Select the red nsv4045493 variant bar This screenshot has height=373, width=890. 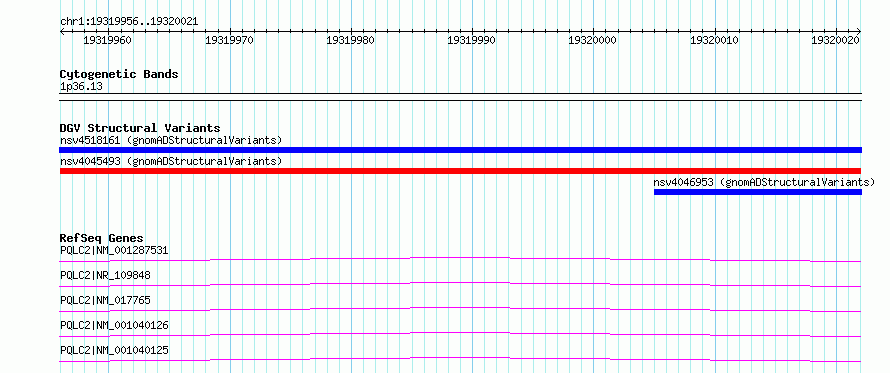point(460,171)
